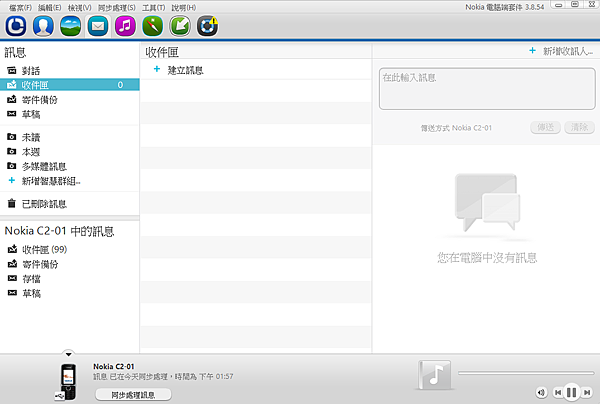Click the 傳送 send button
Image resolution: width=600 pixels, height=404 pixels.
(545, 127)
